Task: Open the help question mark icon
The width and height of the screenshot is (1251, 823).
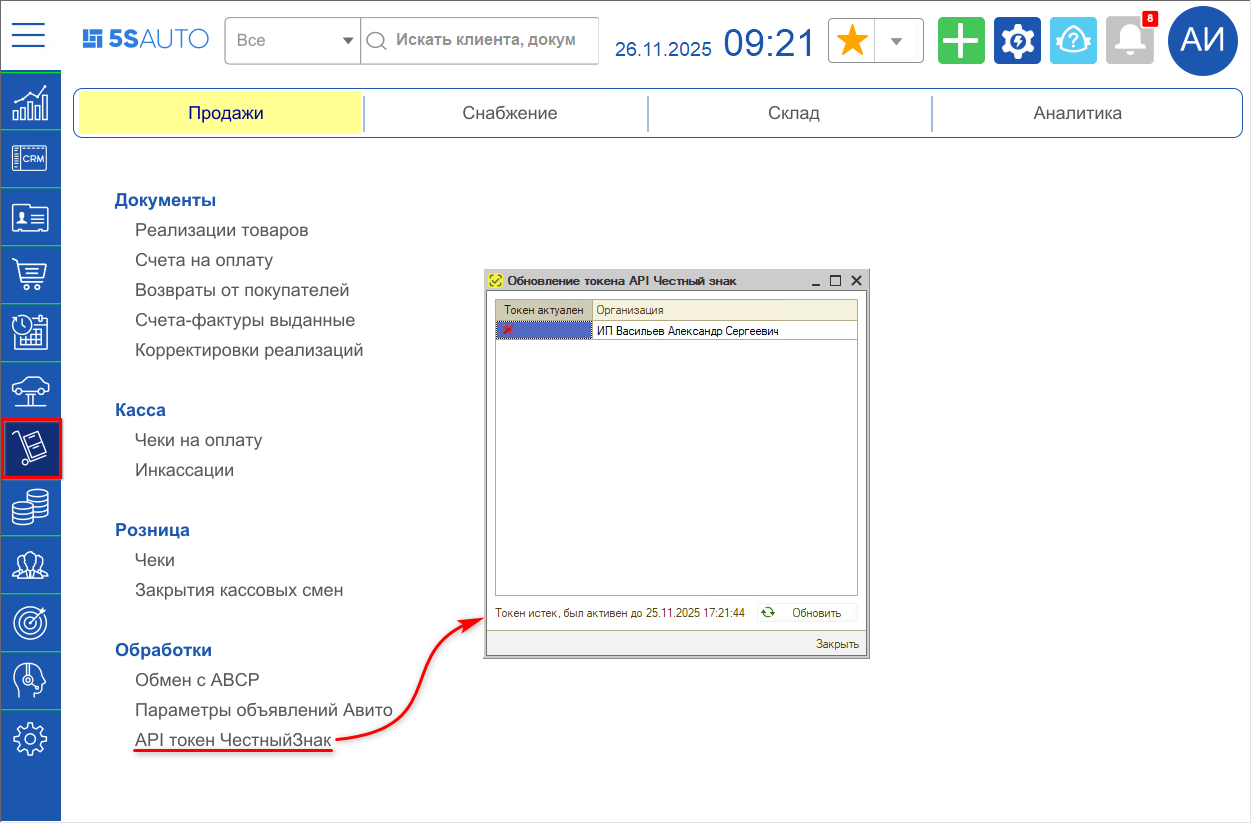Action: pos(1073,41)
